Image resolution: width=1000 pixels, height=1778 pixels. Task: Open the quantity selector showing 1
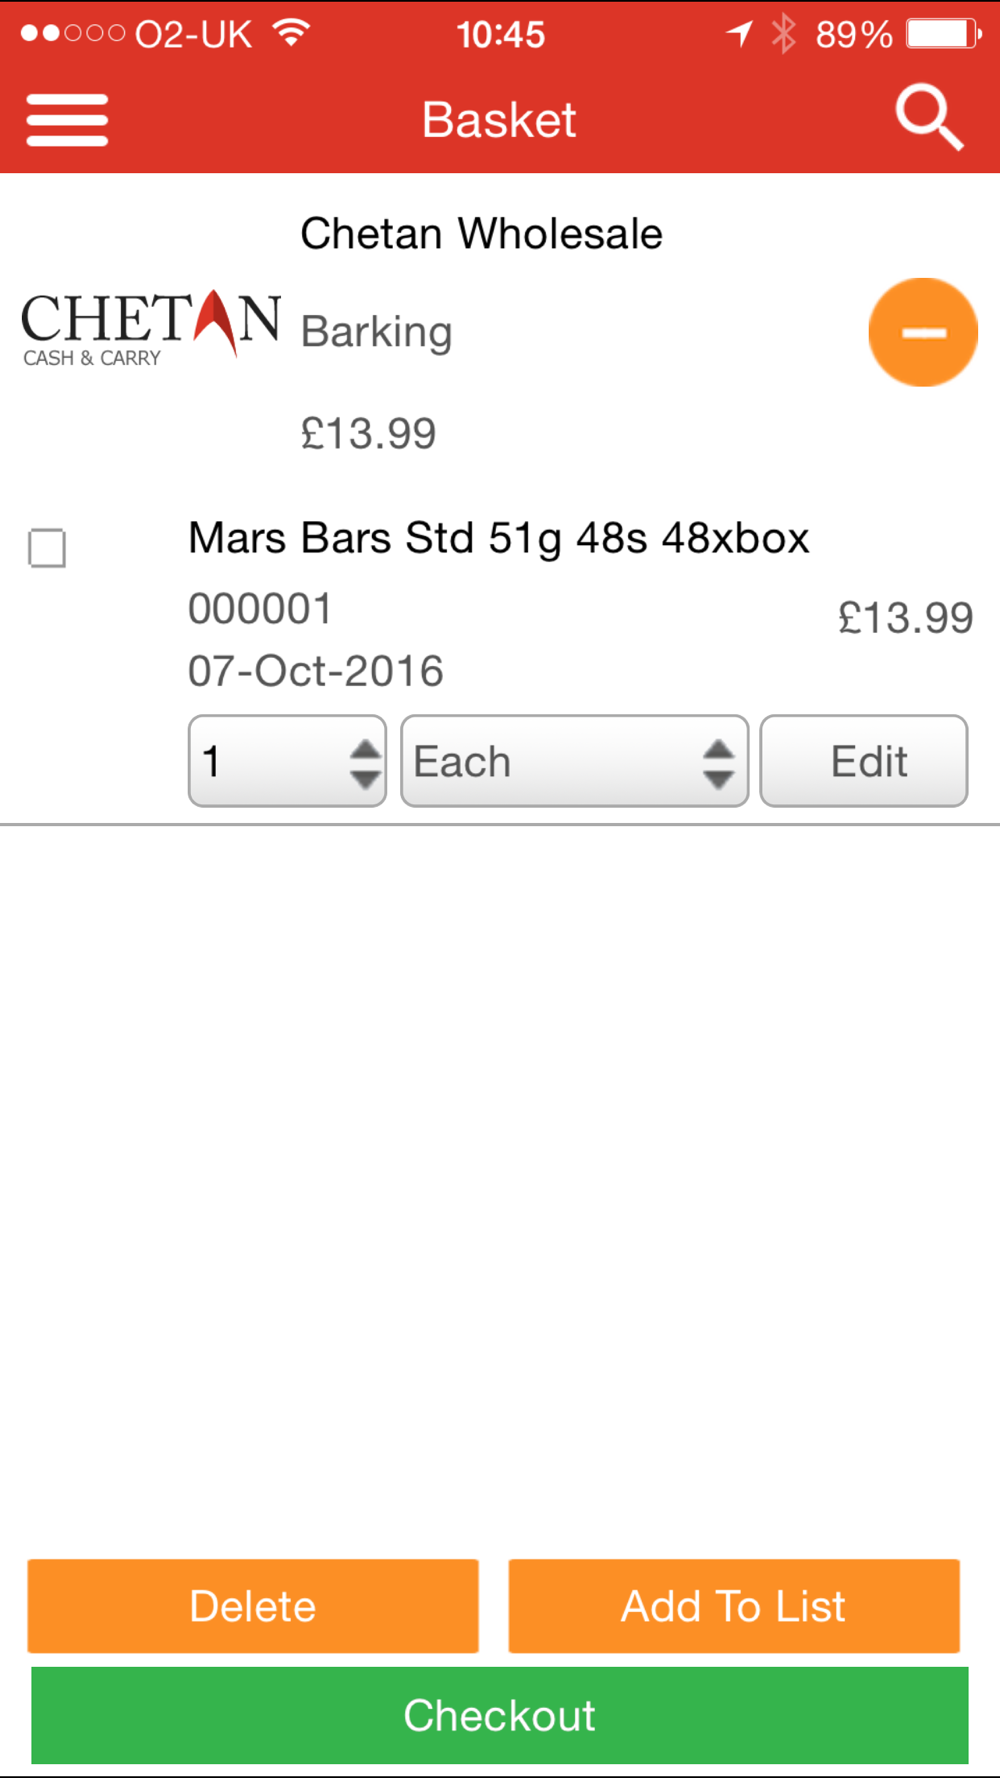[x=287, y=761]
